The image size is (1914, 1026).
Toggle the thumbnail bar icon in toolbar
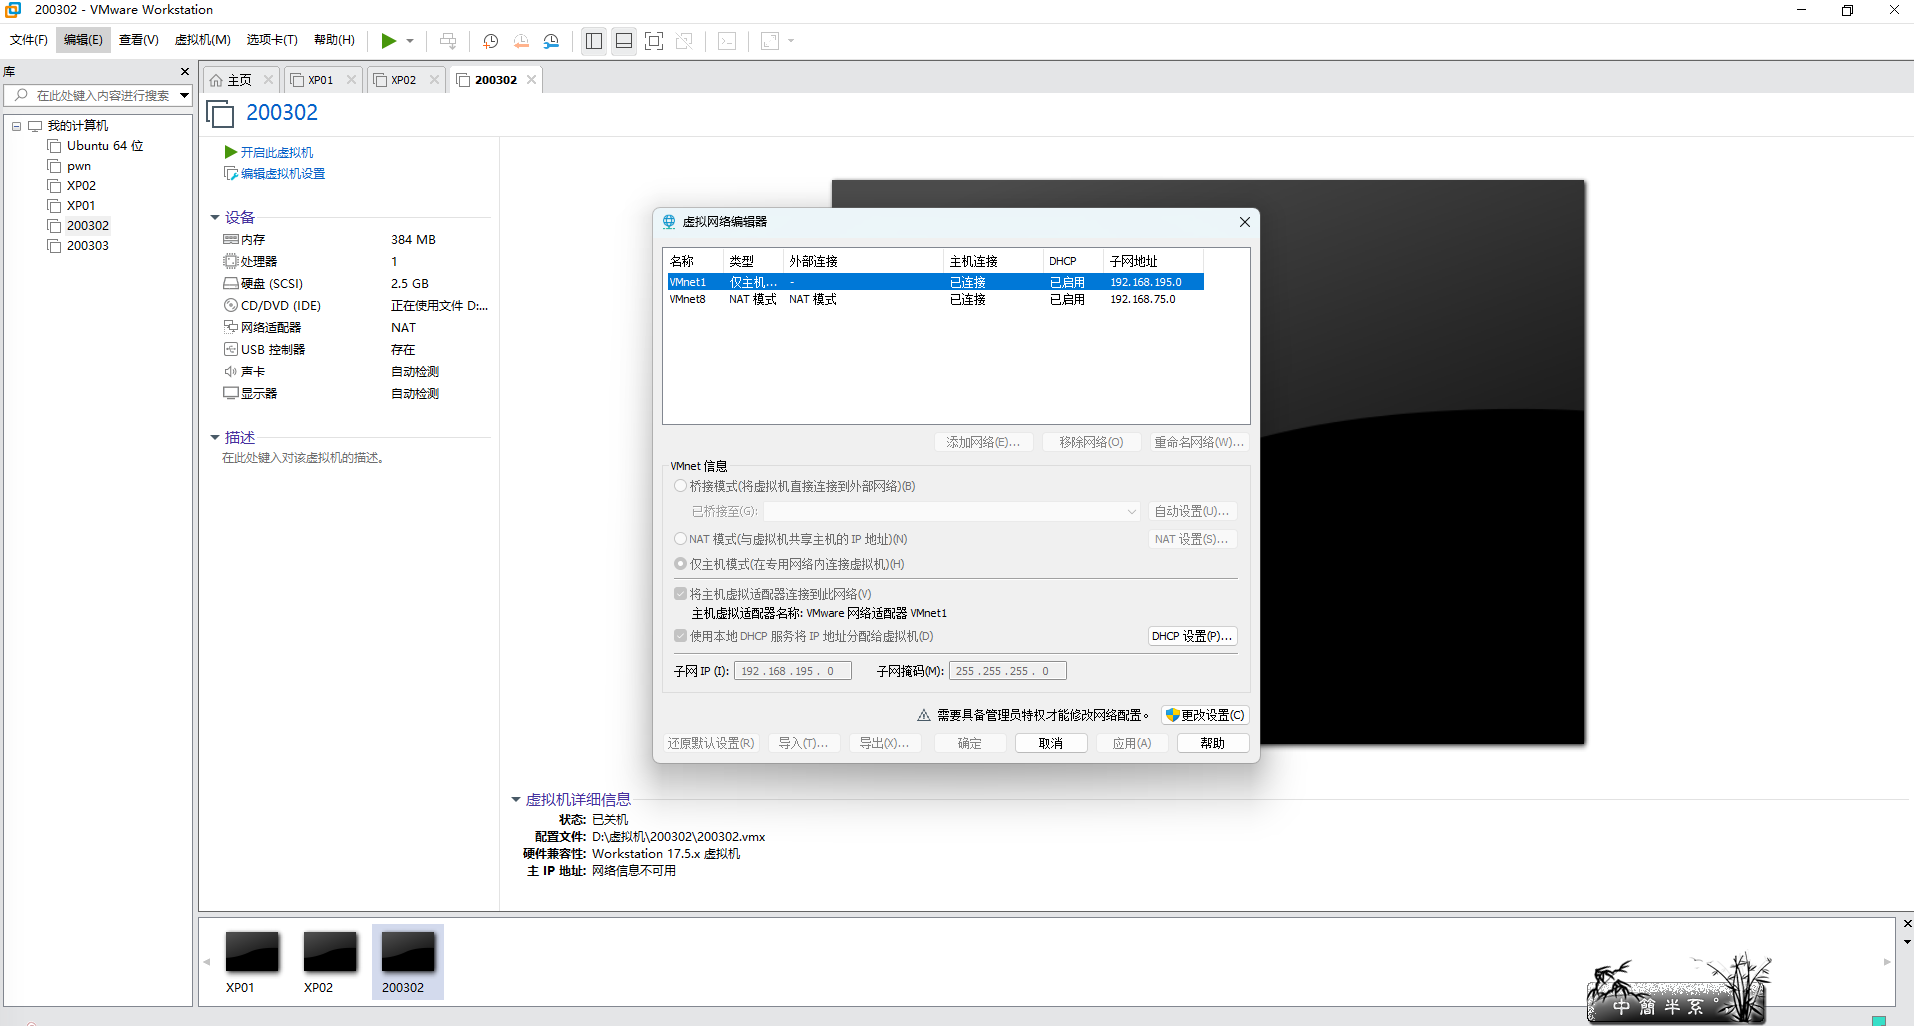pos(624,41)
